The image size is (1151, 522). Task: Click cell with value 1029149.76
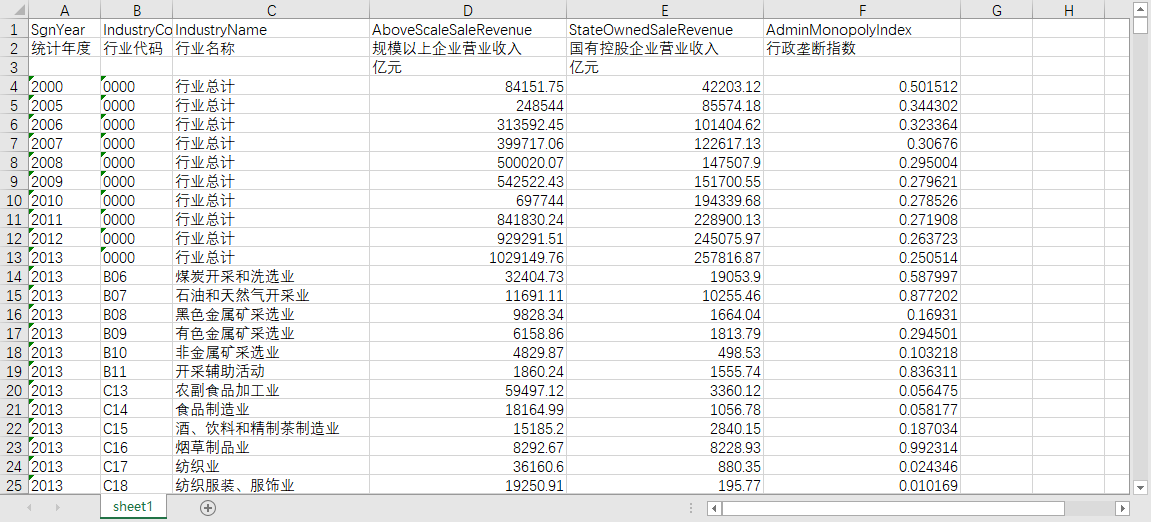[468, 258]
